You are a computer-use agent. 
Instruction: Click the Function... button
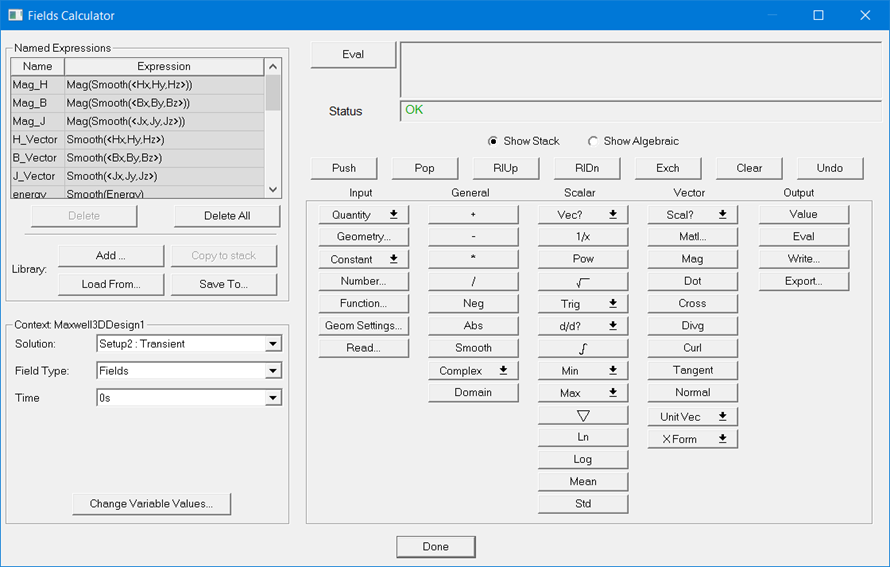363,304
